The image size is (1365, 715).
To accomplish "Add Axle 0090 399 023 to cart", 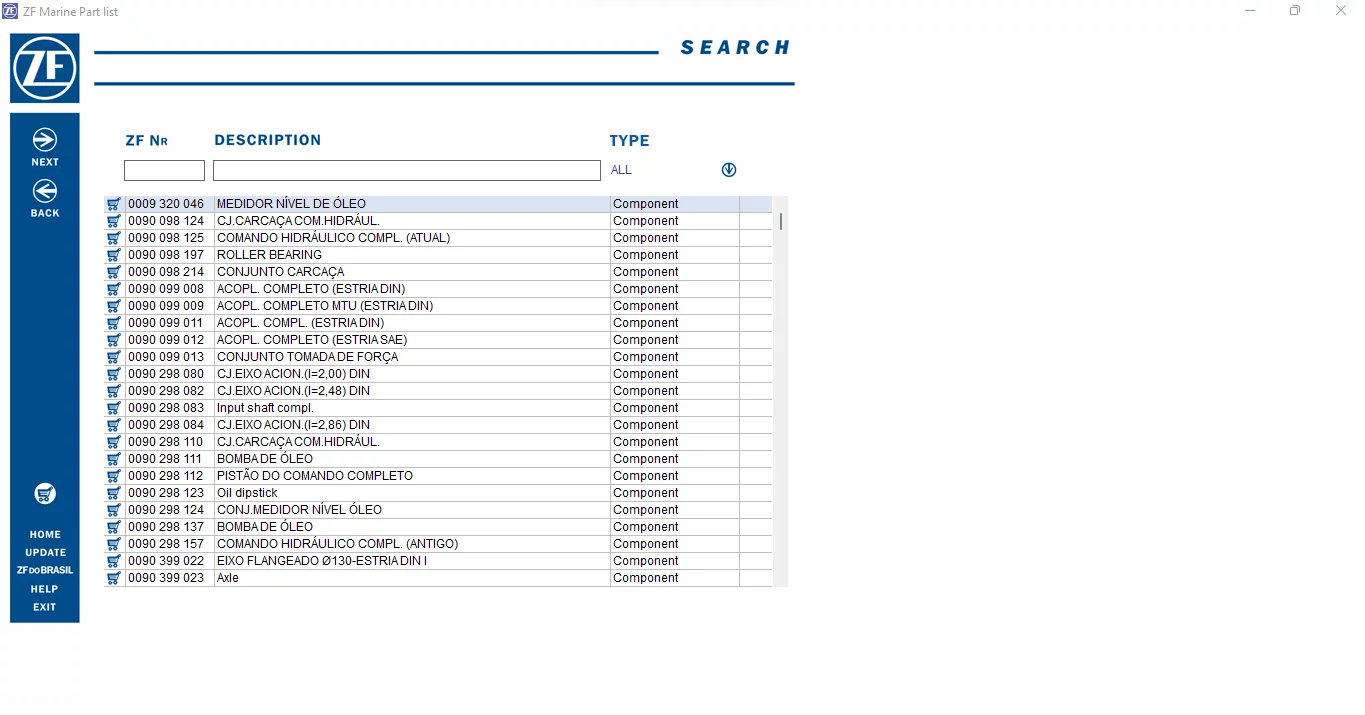I will 114,578.
